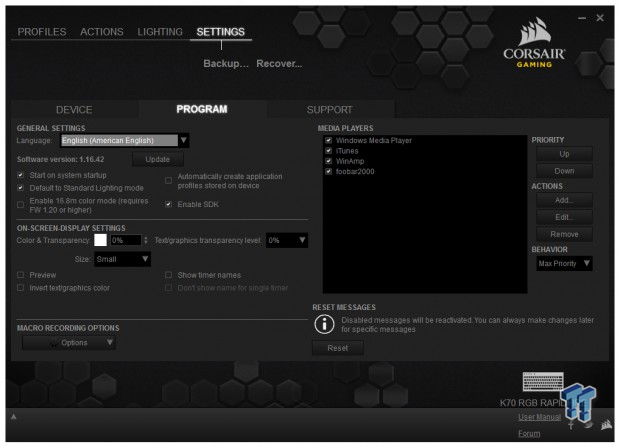Click the color transparency percentage field
620x447 pixels.
[126, 240]
